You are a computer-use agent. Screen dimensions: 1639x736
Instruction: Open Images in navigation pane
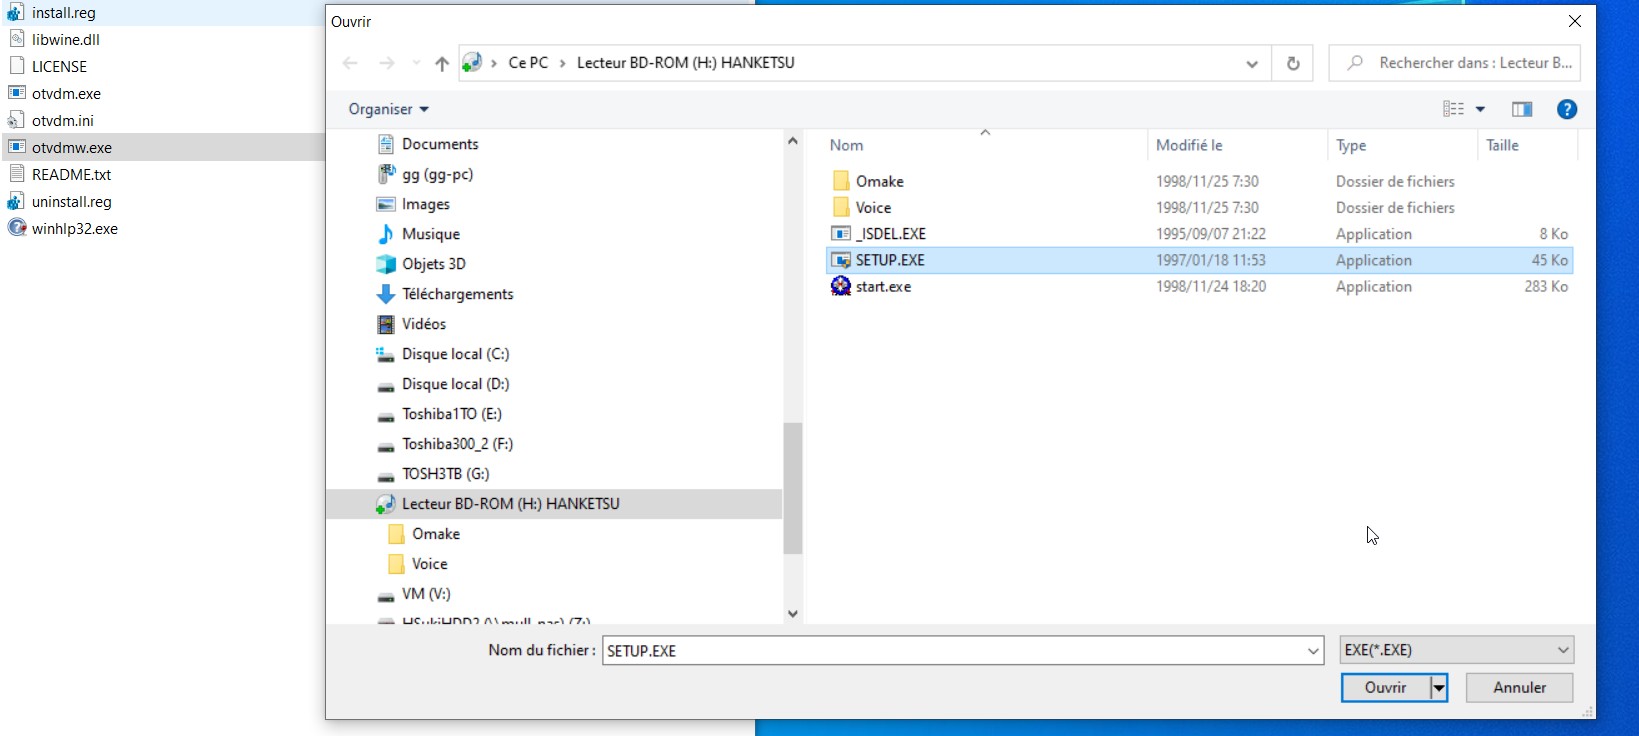coord(425,204)
